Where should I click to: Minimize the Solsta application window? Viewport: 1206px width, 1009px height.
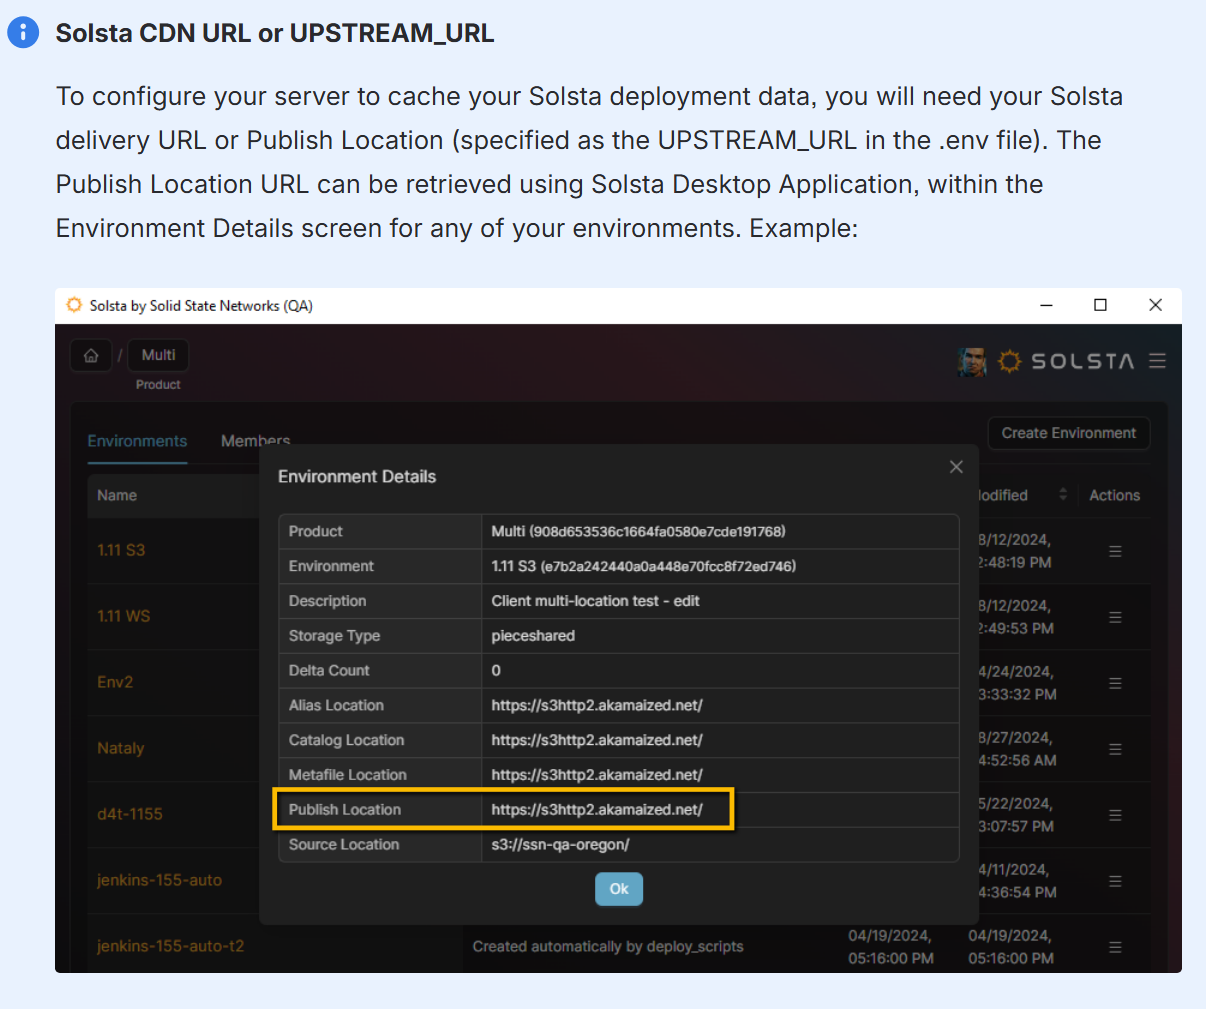click(x=1046, y=305)
